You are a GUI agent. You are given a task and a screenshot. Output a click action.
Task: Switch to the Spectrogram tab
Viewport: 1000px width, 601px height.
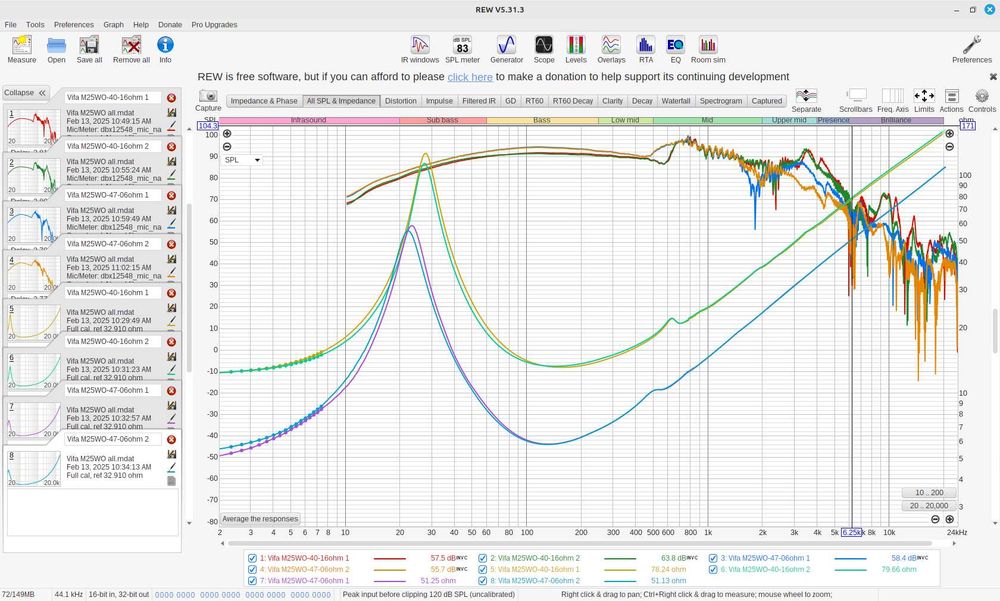coord(721,101)
